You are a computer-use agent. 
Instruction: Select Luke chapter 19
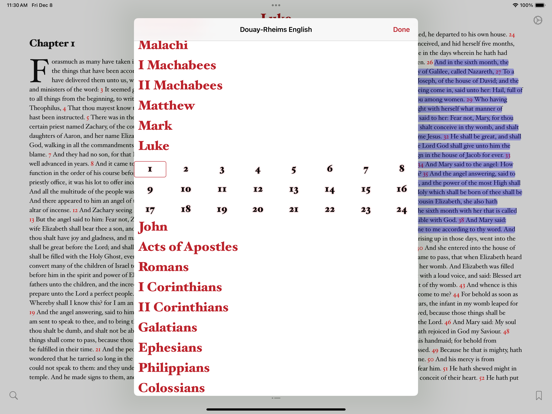point(222,210)
